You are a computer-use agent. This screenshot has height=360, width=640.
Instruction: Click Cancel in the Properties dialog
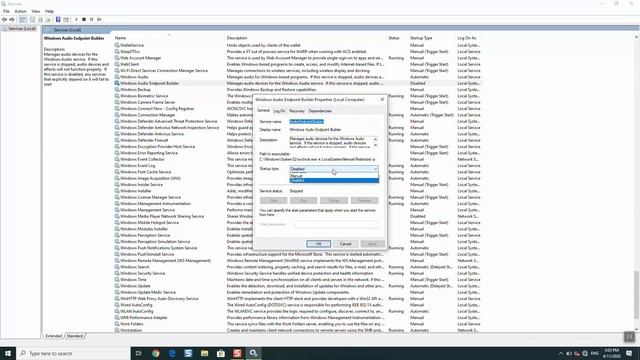345,244
